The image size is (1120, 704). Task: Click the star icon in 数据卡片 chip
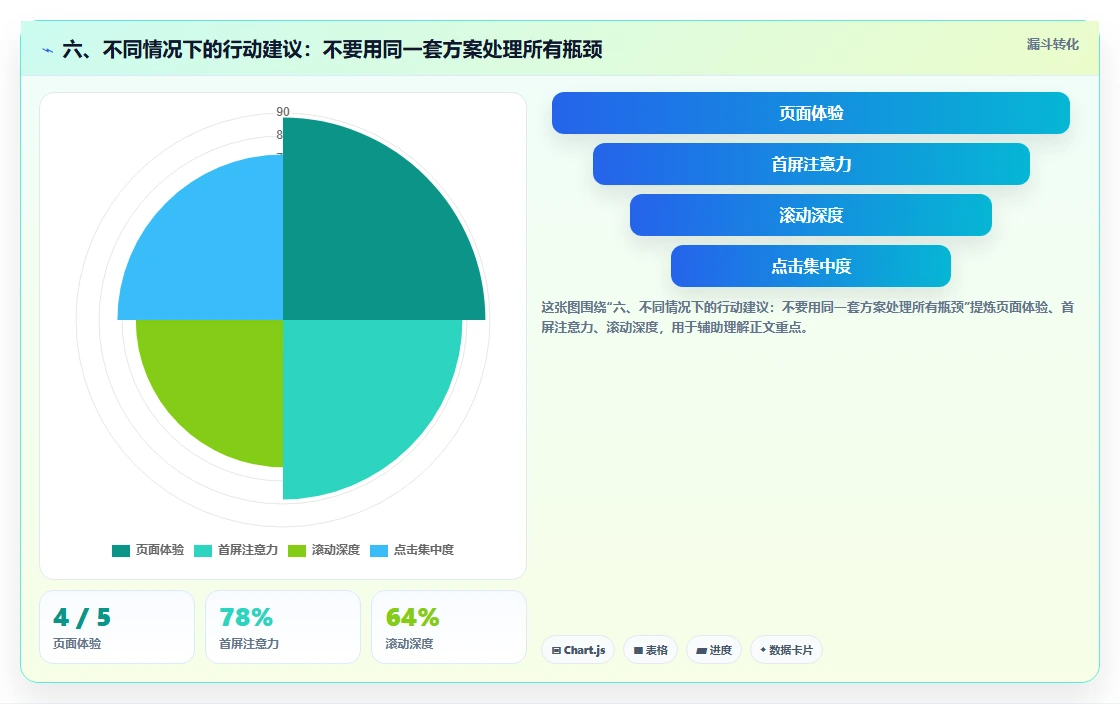click(x=763, y=650)
